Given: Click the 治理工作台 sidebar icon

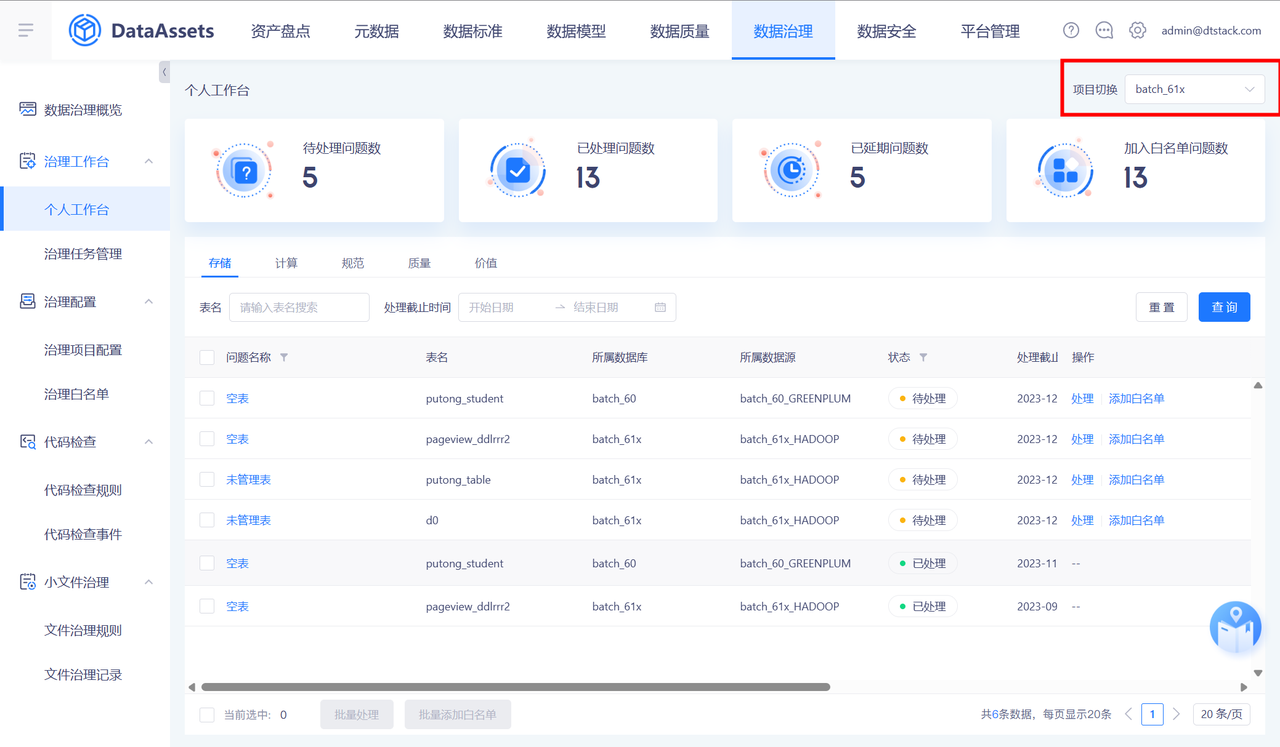Looking at the screenshot, I should pyautogui.click(x=28, y=161).
